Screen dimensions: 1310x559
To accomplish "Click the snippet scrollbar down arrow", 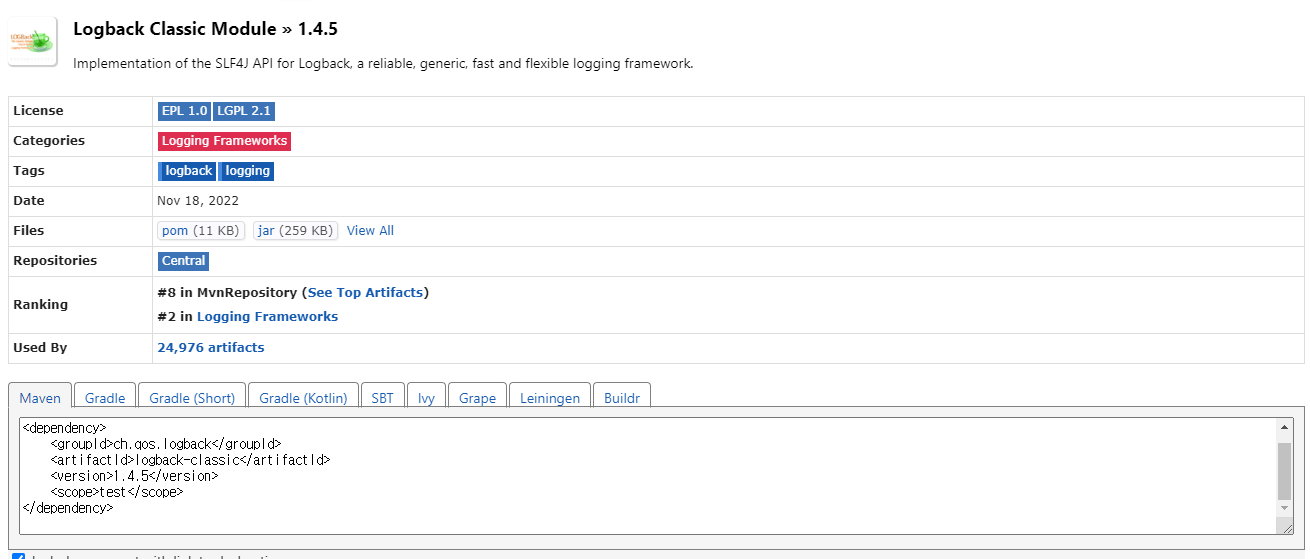I will [x=1285, y=510].
